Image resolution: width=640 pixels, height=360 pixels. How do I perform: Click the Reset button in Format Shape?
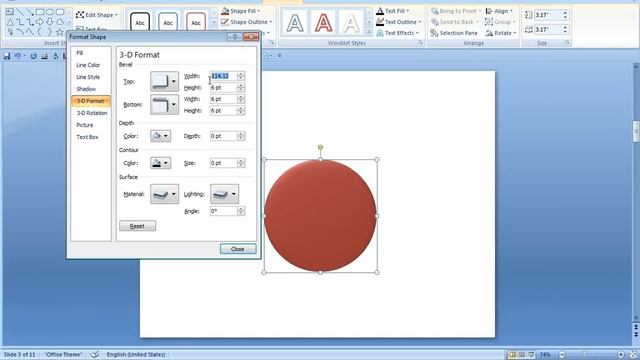pyautogui.click(x=137, y=226)
